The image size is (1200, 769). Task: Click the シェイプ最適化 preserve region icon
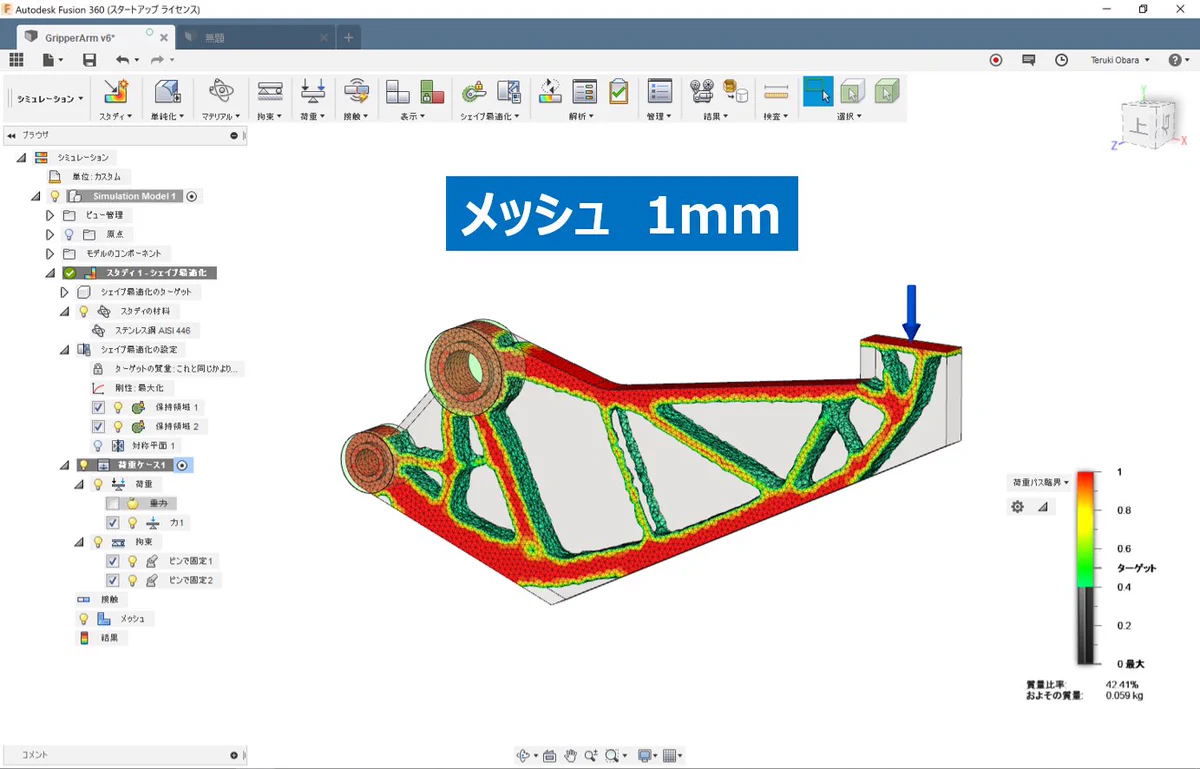[474, 93]
